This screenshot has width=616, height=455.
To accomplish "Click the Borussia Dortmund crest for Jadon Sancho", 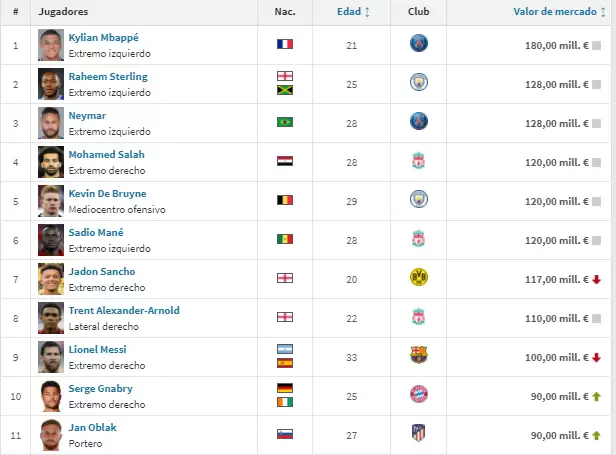I will pyautogui.click(x=418, y=279).
